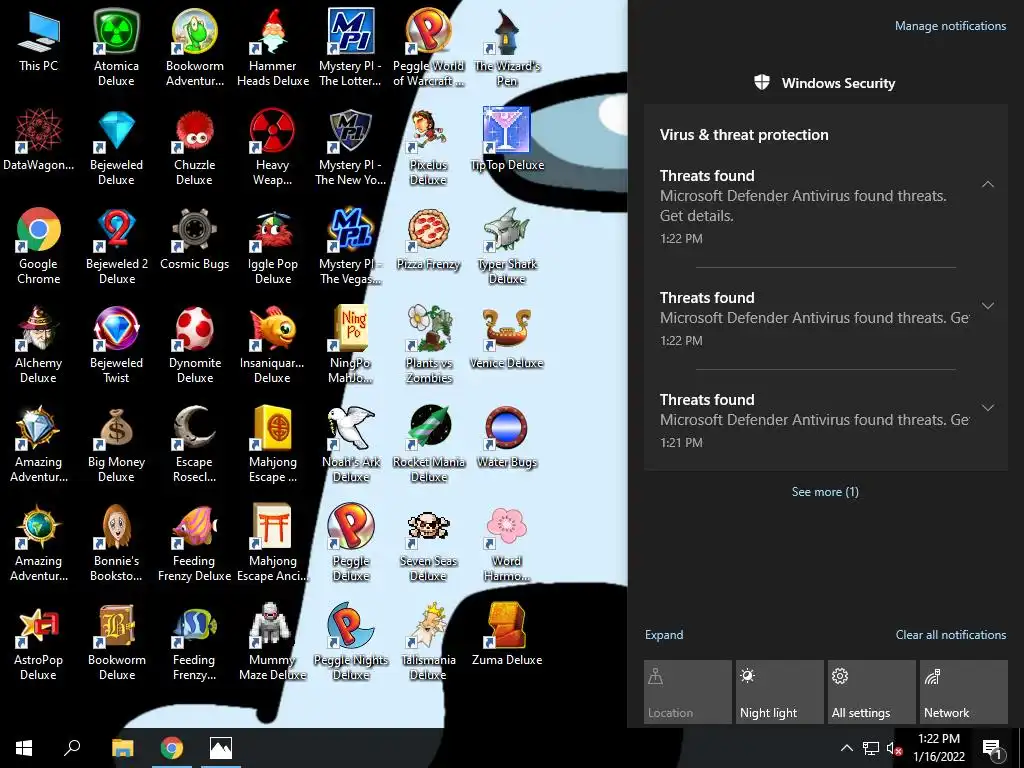Open File Explorer from the taskbar
The image size is (1024, 768).
coord(122,748)
